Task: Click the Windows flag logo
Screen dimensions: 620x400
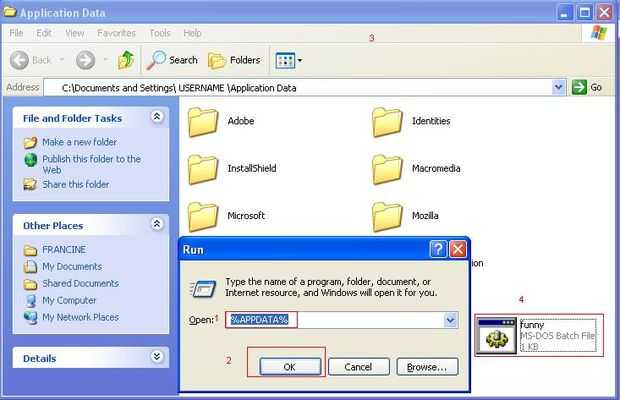Action: pos(599,33)
